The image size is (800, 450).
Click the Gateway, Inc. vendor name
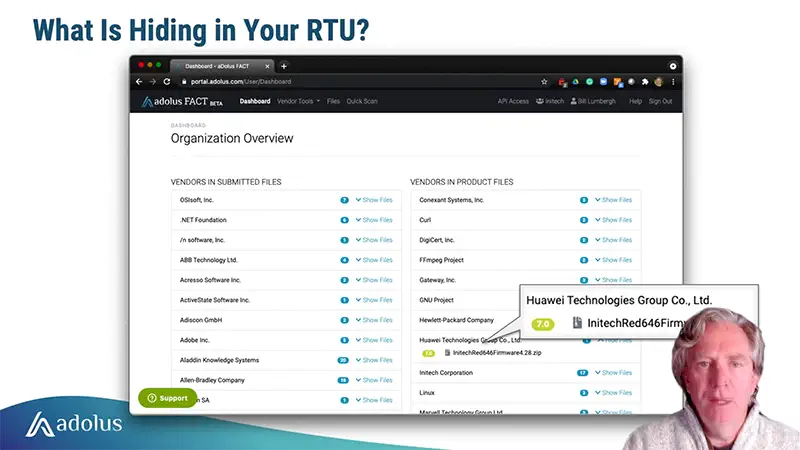tap(437, 280)
